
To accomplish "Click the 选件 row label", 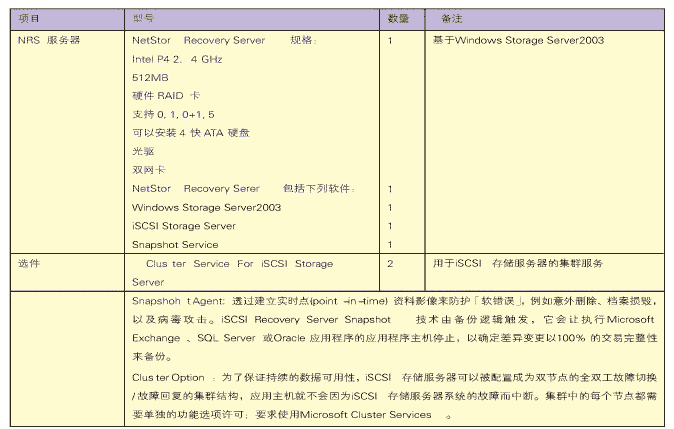I will 30,263.
